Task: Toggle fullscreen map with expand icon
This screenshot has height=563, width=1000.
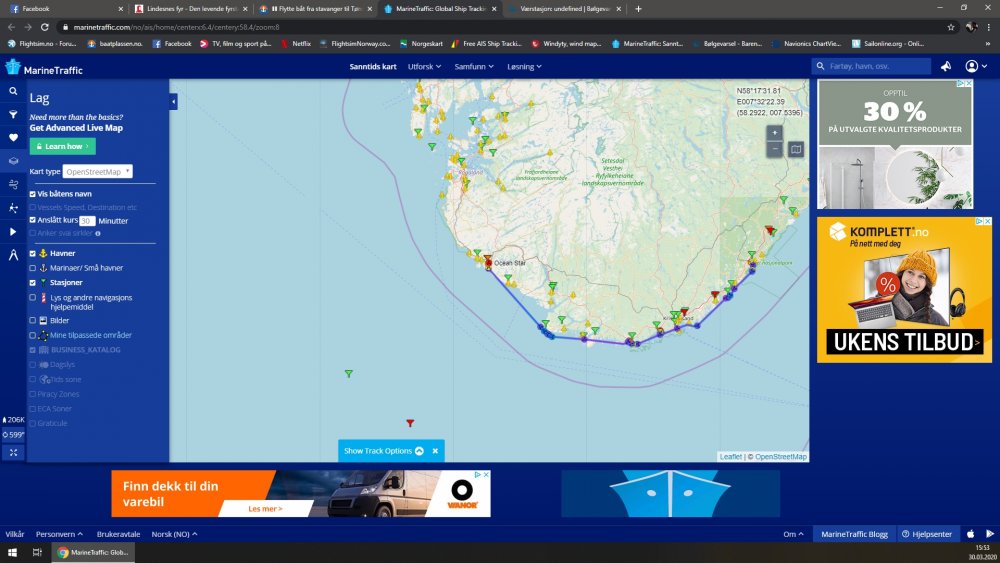Action: pos(13,452)
